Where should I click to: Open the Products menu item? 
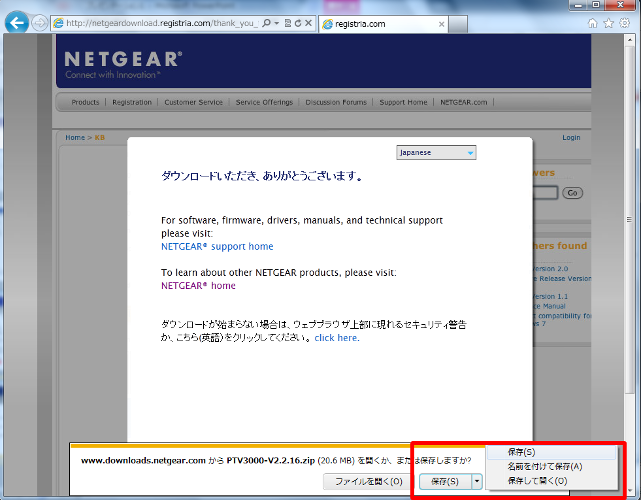coord(85,102)
